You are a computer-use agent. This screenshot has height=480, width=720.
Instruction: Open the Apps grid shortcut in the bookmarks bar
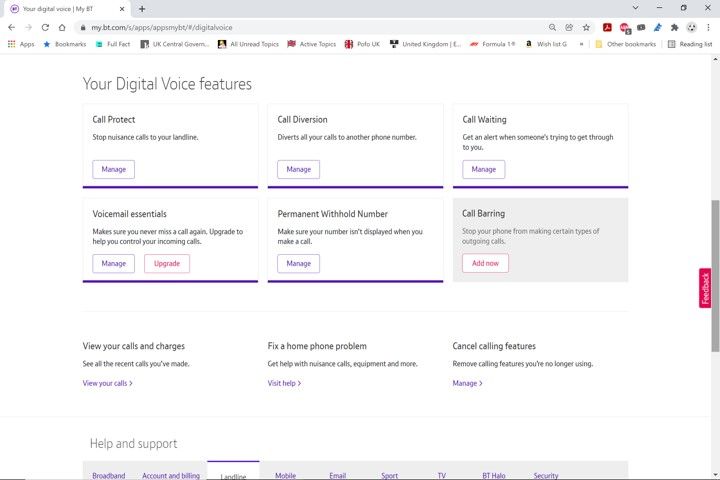(20, 44)
